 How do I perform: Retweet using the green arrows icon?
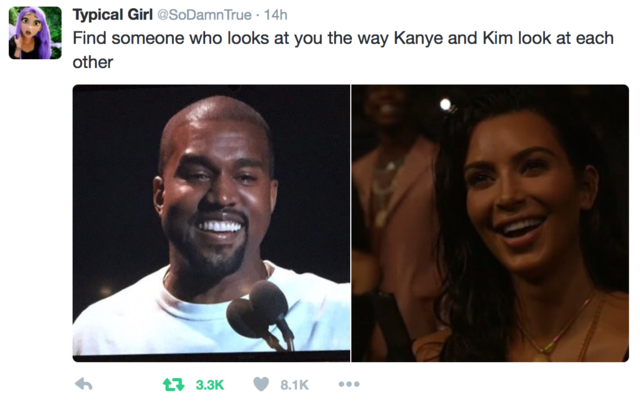[x=174, y=385]
